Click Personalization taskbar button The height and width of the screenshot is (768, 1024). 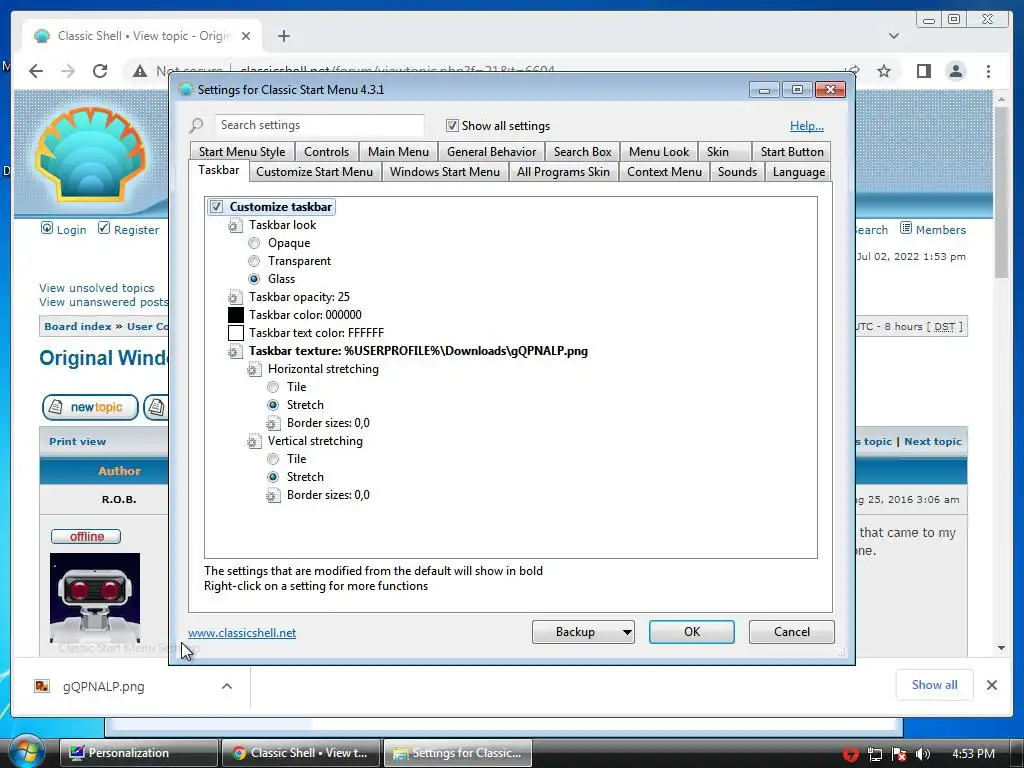(138, 753)
